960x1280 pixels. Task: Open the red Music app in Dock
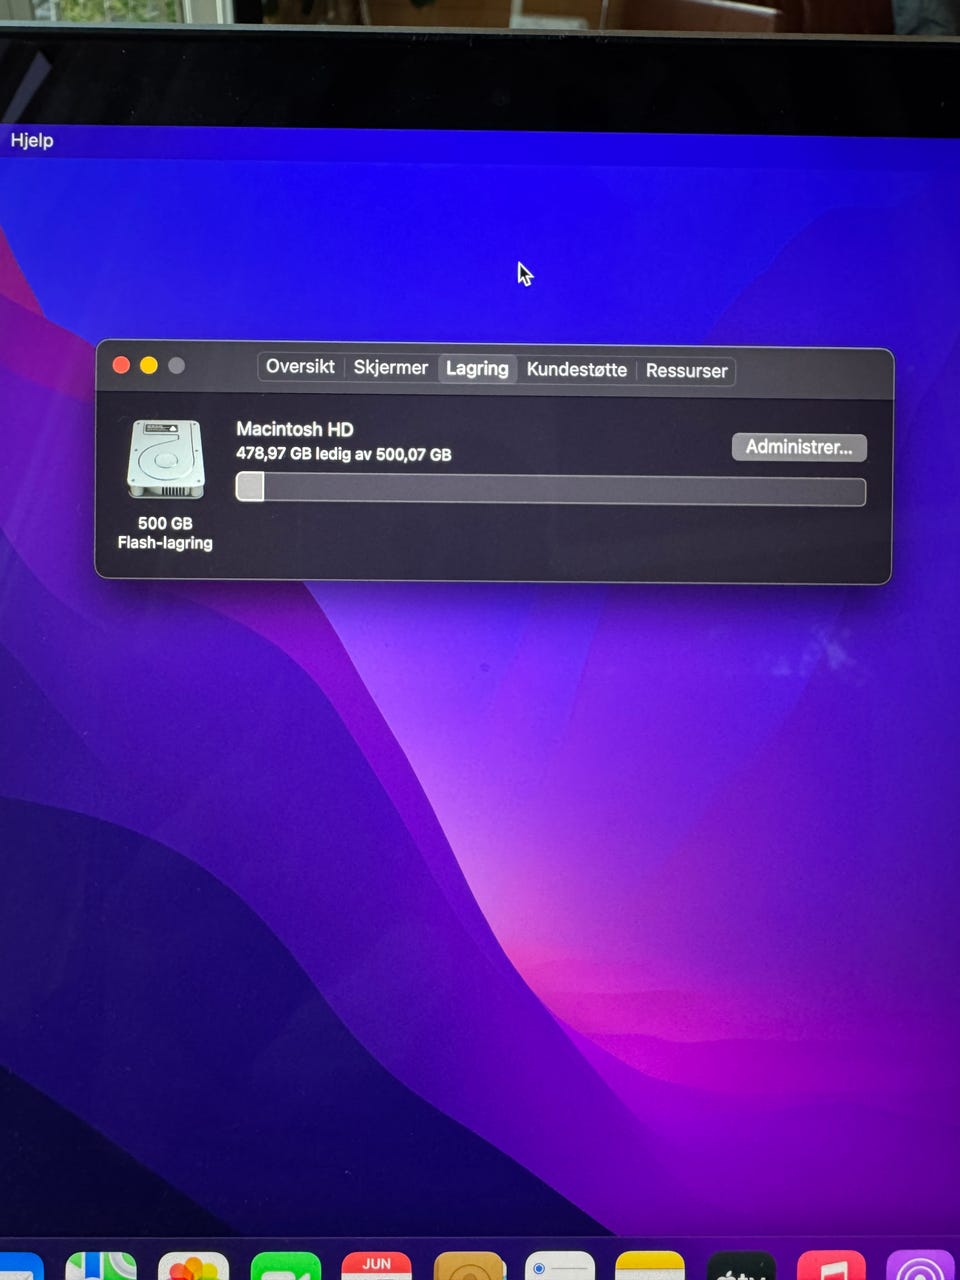[831, 1266]
